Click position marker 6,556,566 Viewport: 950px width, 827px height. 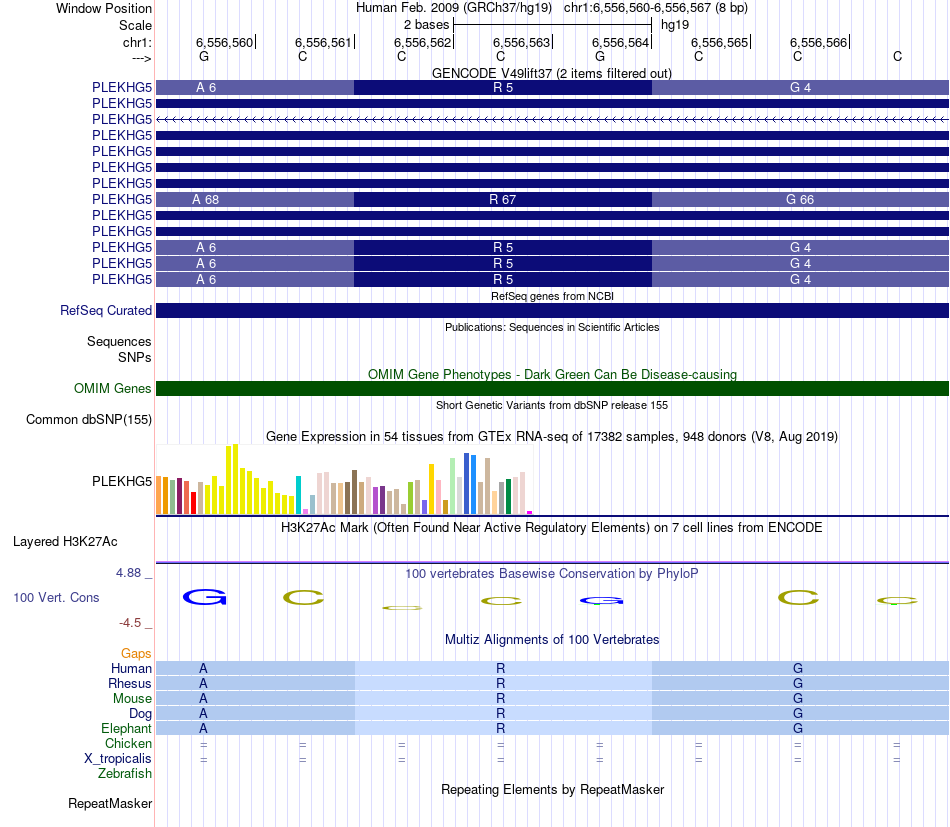(x=818, y=42)
